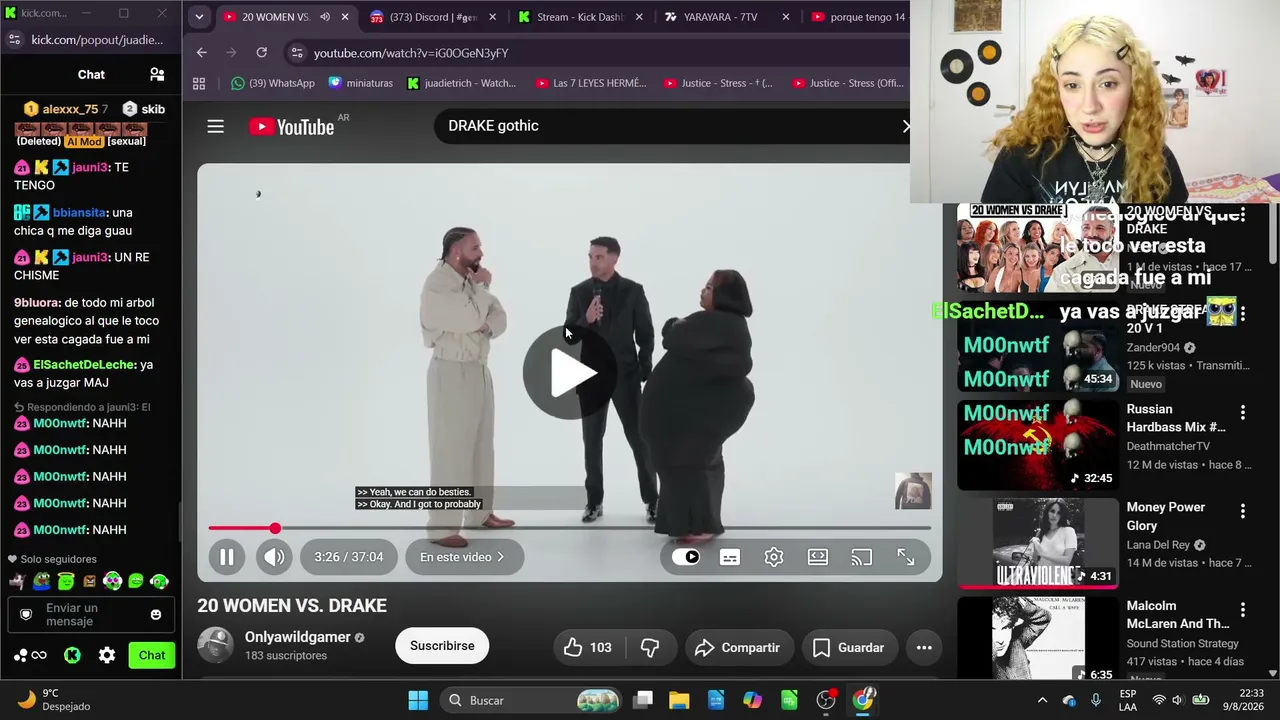Enter fullscreen mode in the player
Screen dimensions: 1280x720
pyautogui.click(x=906, y=557)
